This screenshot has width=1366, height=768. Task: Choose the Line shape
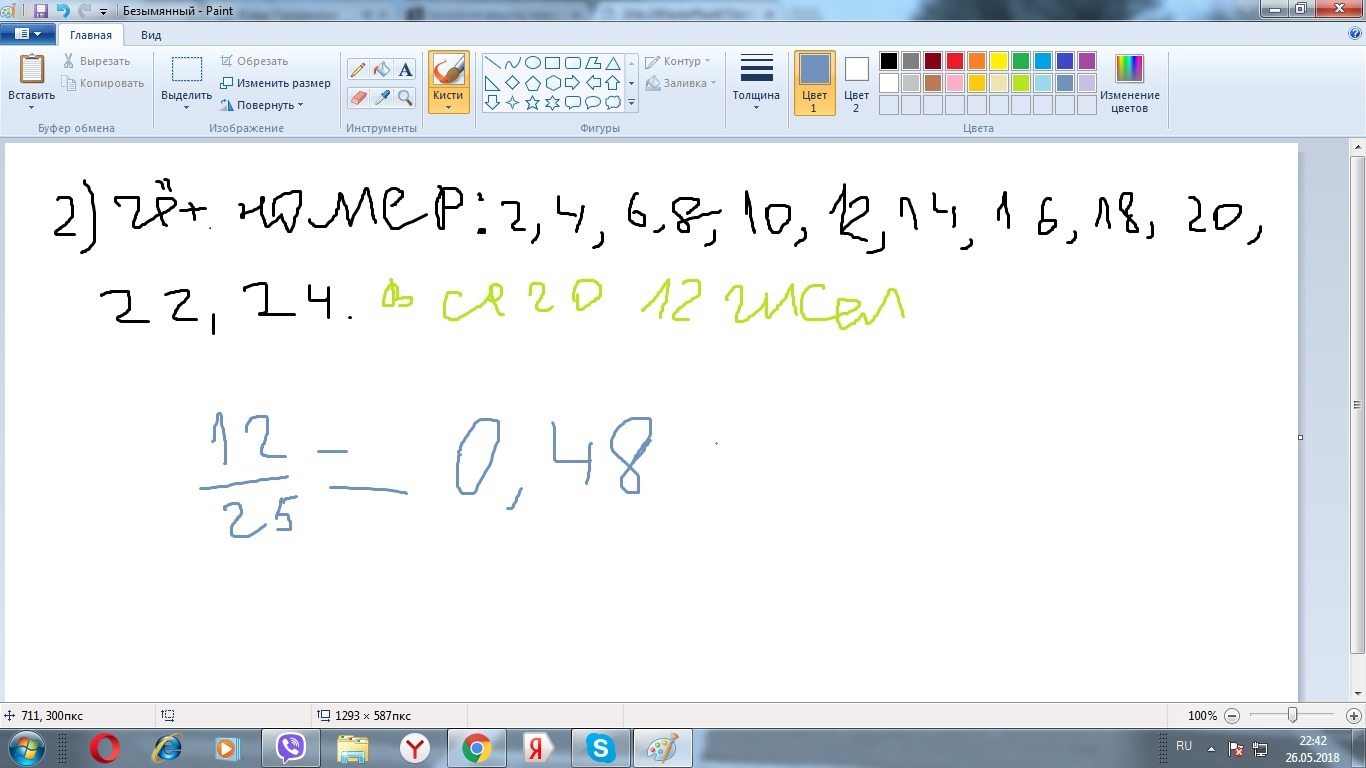(493, 63)
